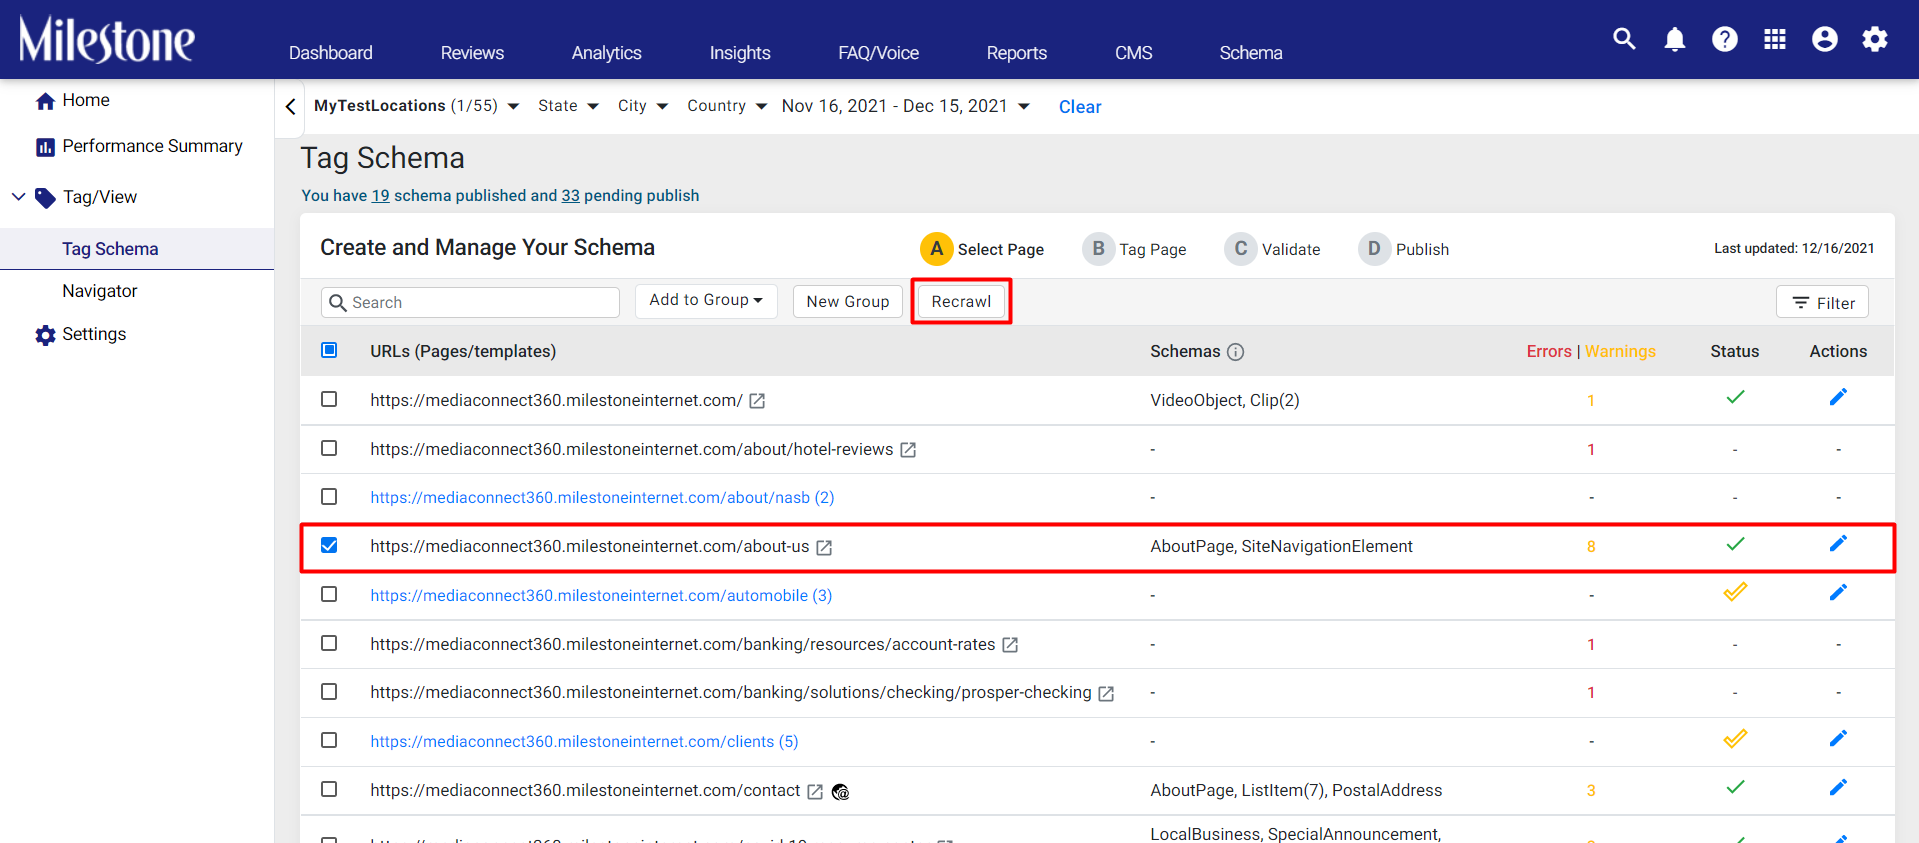Collapse the Tag/View sidebar section
Viewport: 1919px width, 843px height.
tap(18, 197)
